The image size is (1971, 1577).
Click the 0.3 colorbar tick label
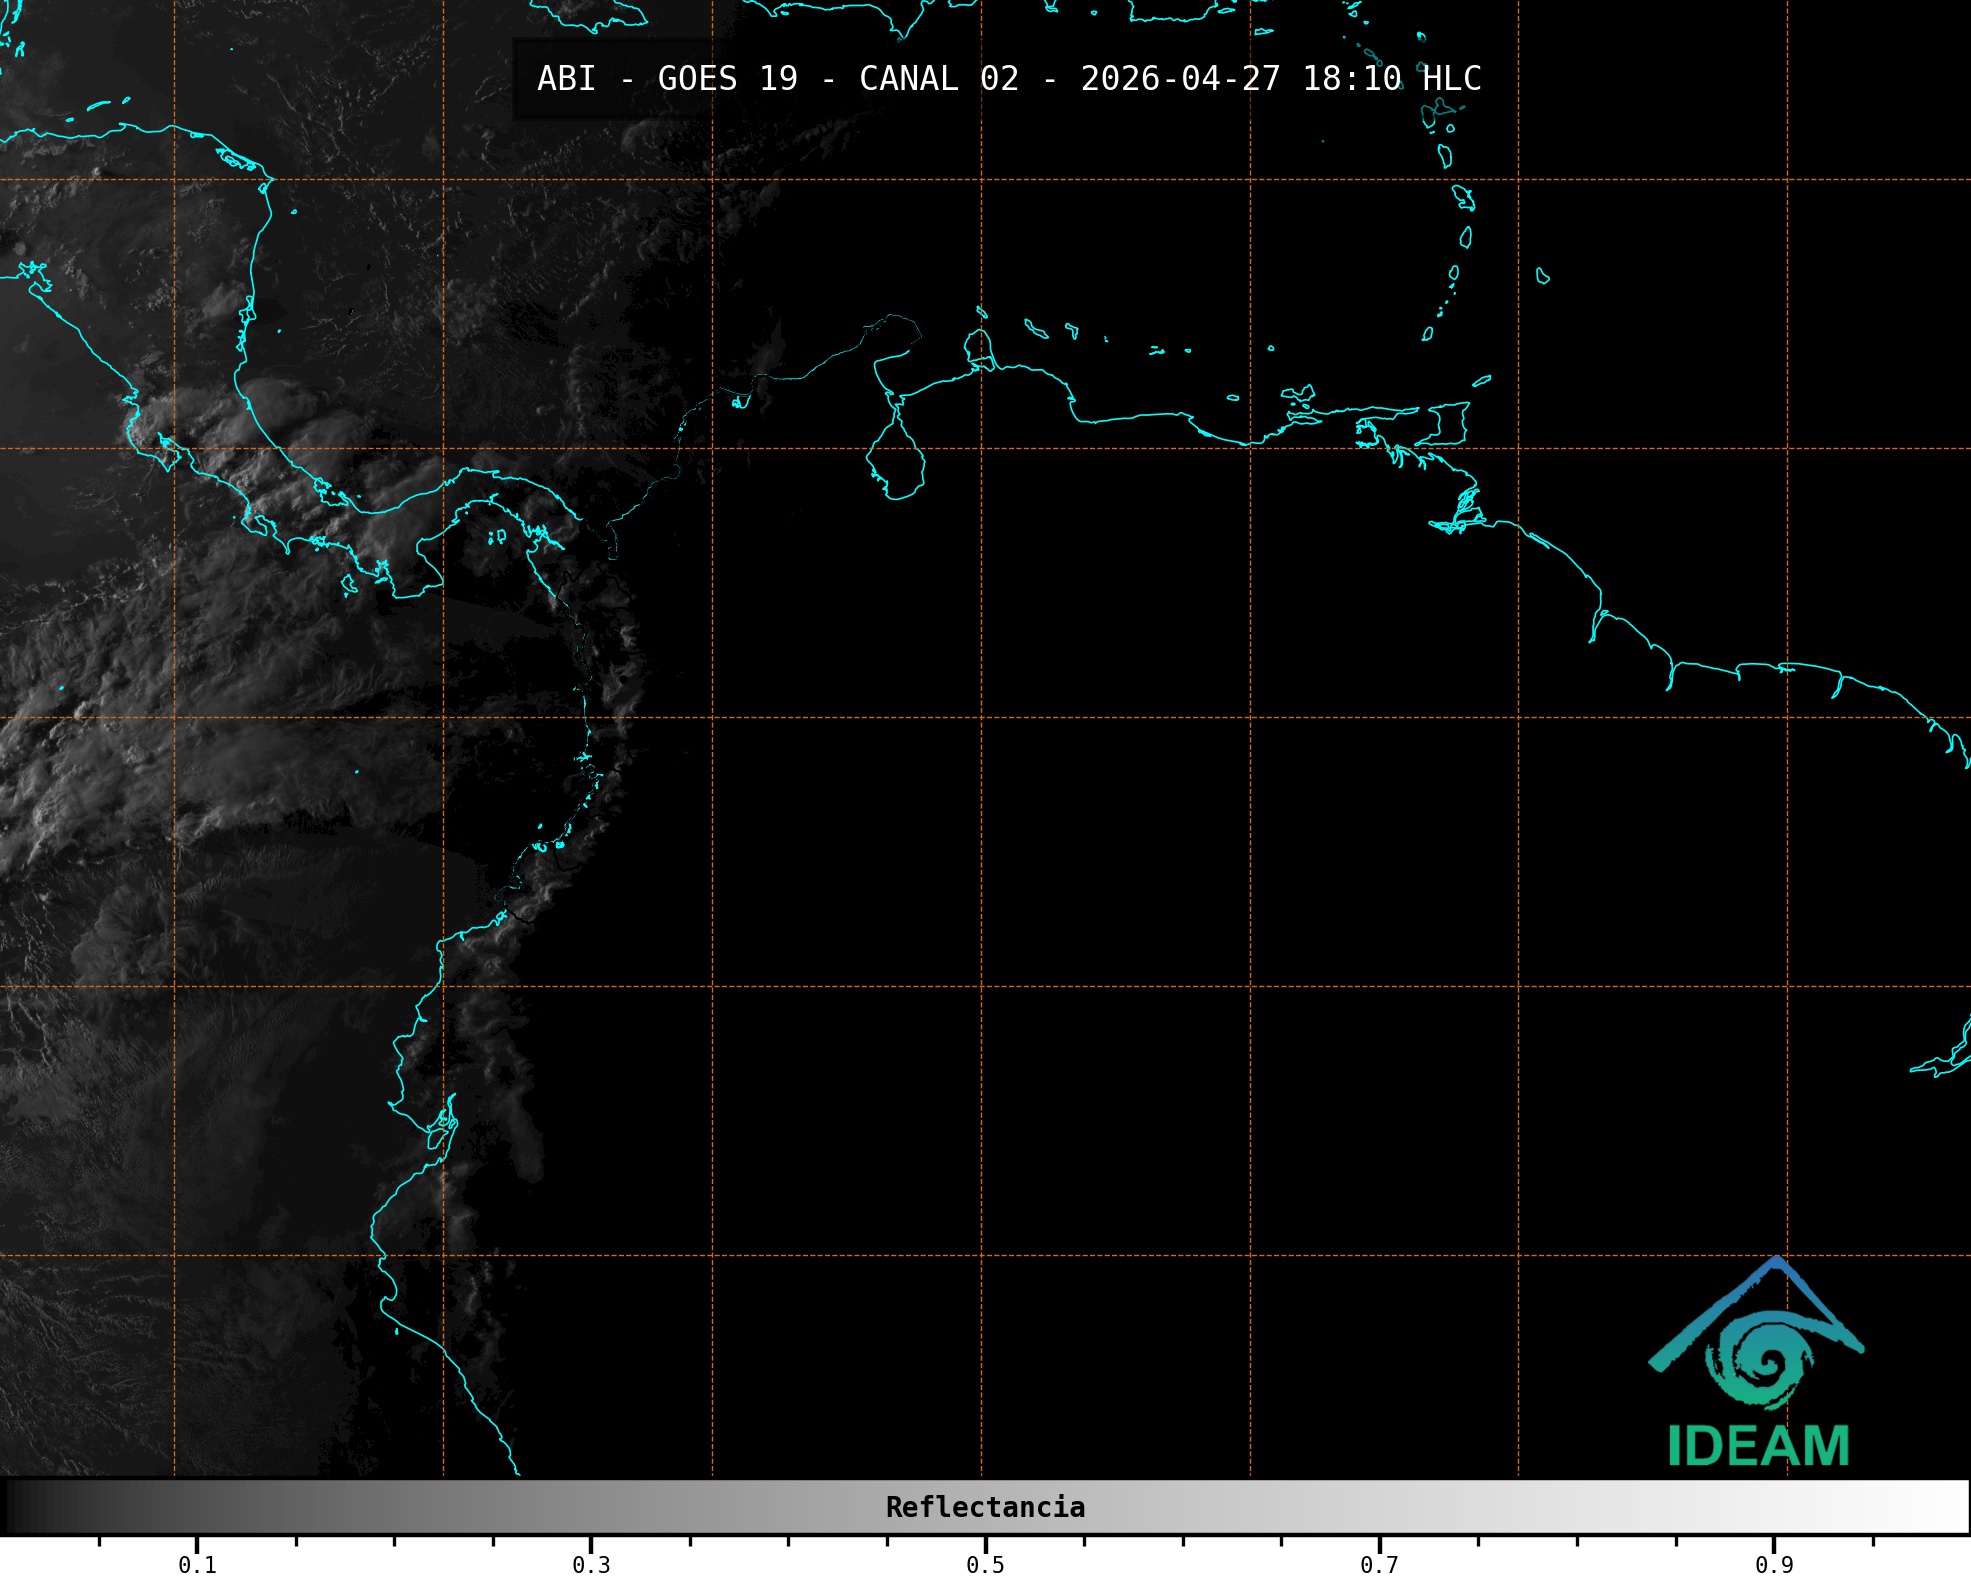click(591, 1565)
